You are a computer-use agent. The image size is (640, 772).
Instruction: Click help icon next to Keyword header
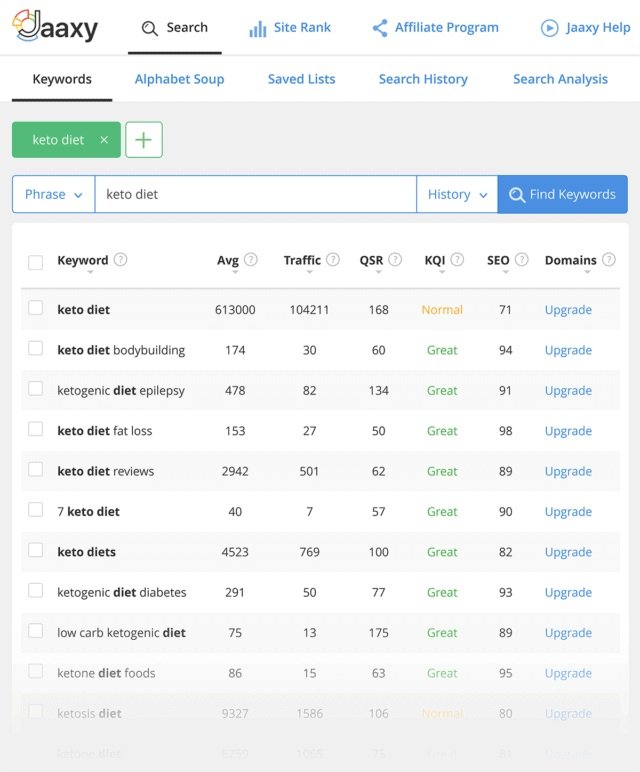121,260
